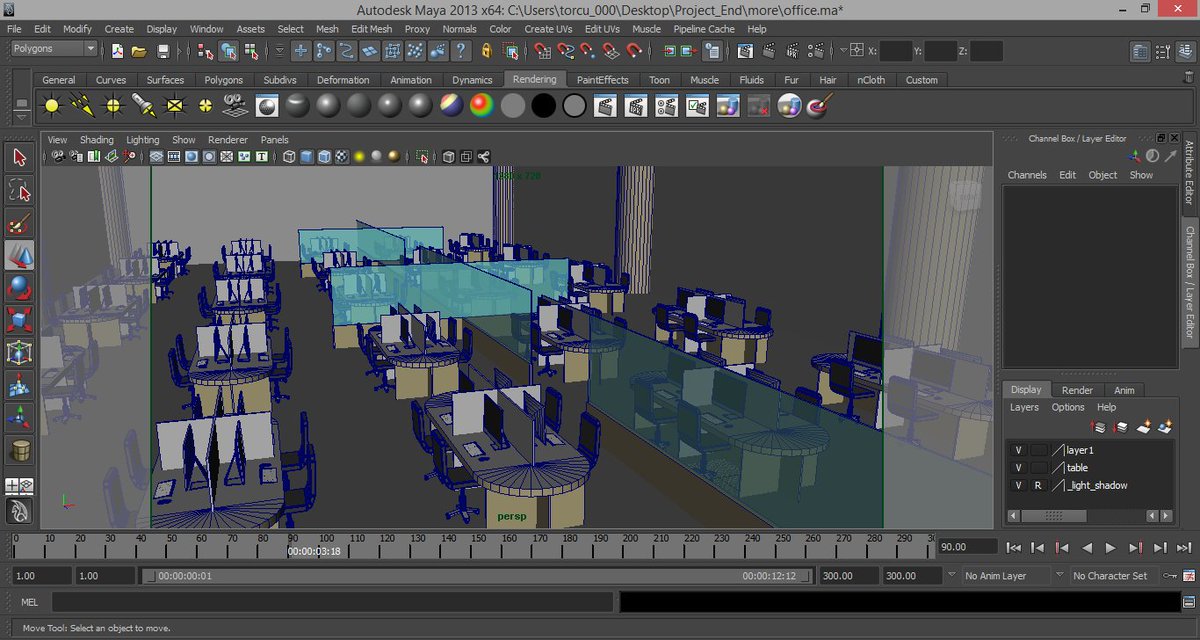
Task: Toggle the lock selection padlock icon
Action: 487,51
